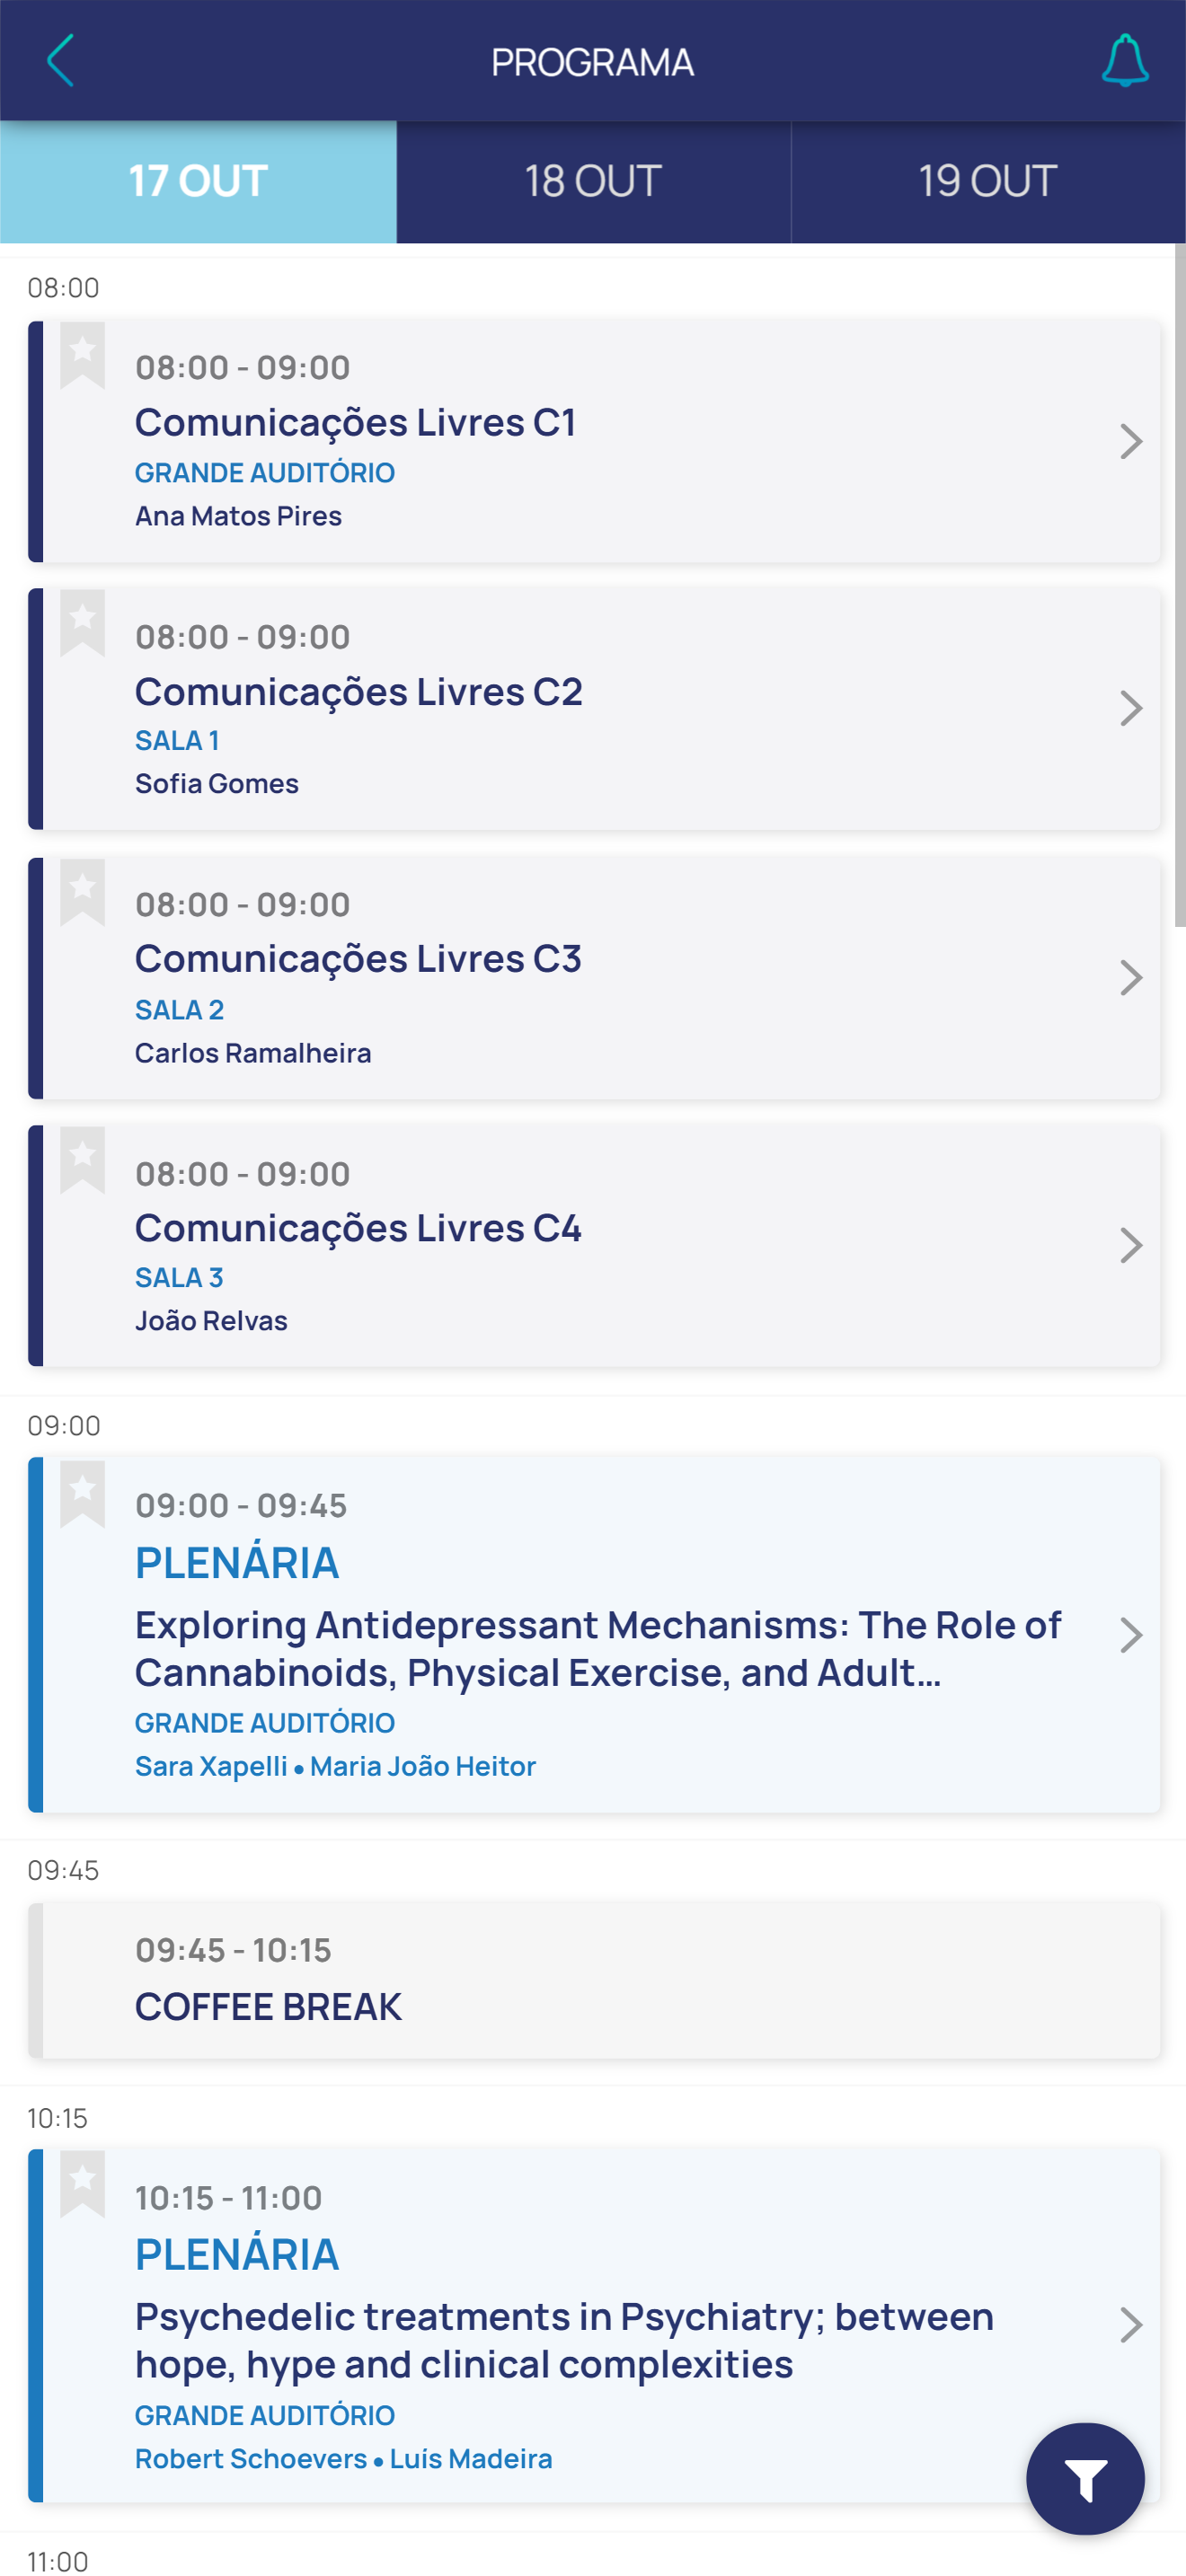1186x2576 pixels.
Task: Tap the back arrow in header
Action: [x=61, y=61]
